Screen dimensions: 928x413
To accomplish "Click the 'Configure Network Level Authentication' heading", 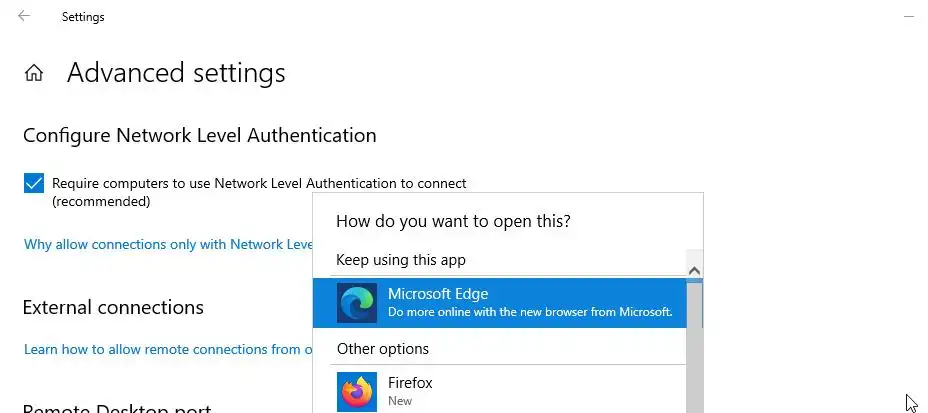I will tap(200, 135).
